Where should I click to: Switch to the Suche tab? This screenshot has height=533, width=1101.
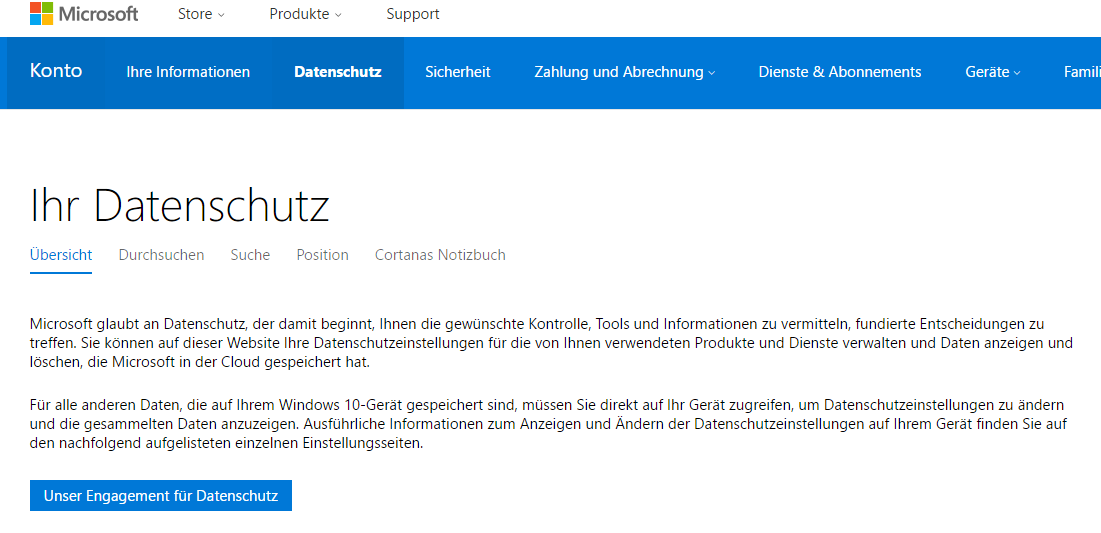point(250,255)
